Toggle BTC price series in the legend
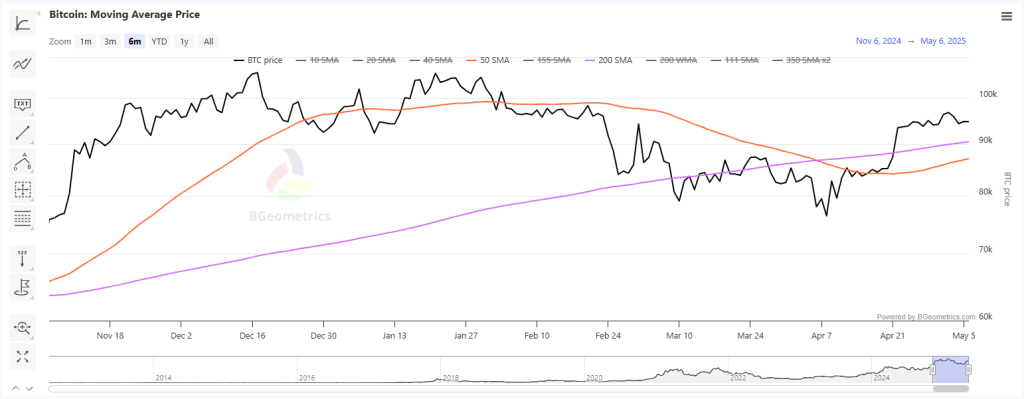This screenshot has height=399, width=1024. (258, 60)
